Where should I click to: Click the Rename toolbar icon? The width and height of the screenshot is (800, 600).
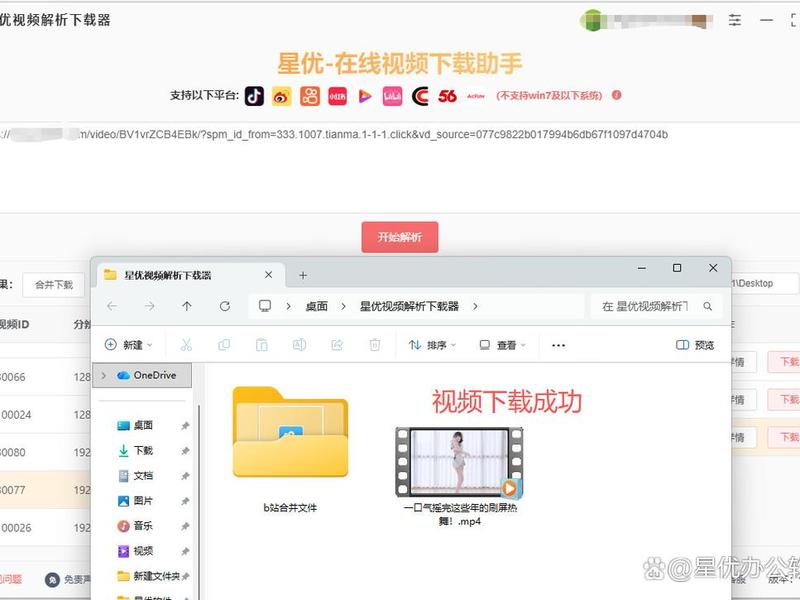(x=299, y=345)
